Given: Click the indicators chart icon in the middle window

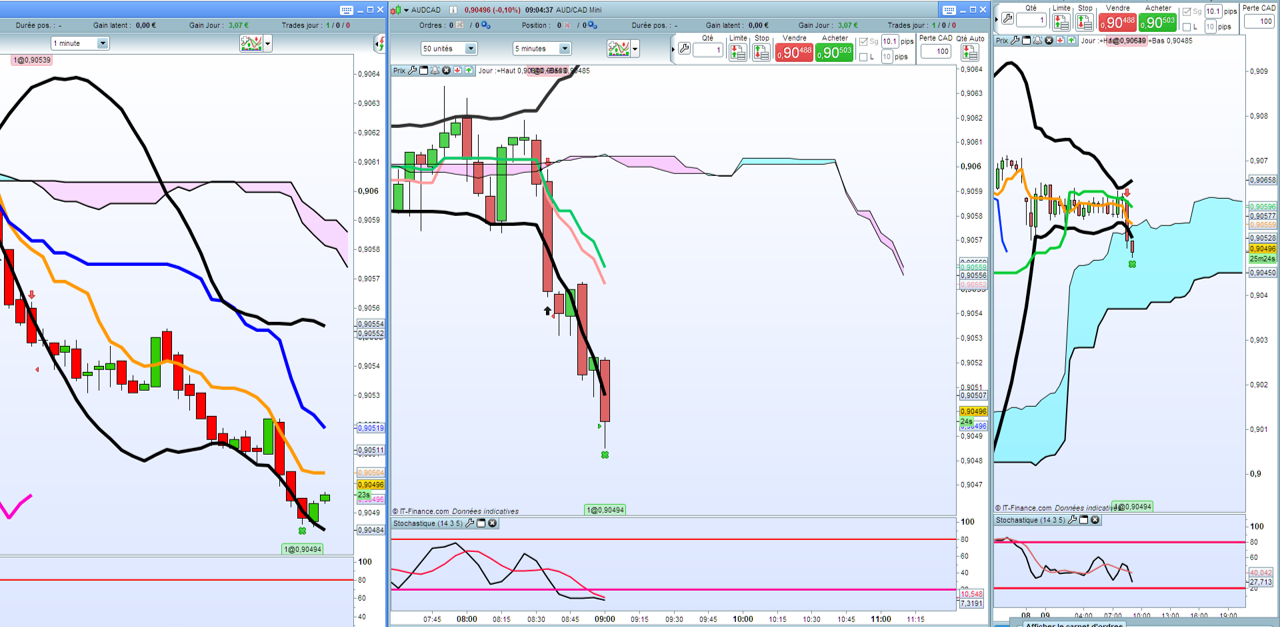Looking at the screenshot, I should [x=619, y=48].
